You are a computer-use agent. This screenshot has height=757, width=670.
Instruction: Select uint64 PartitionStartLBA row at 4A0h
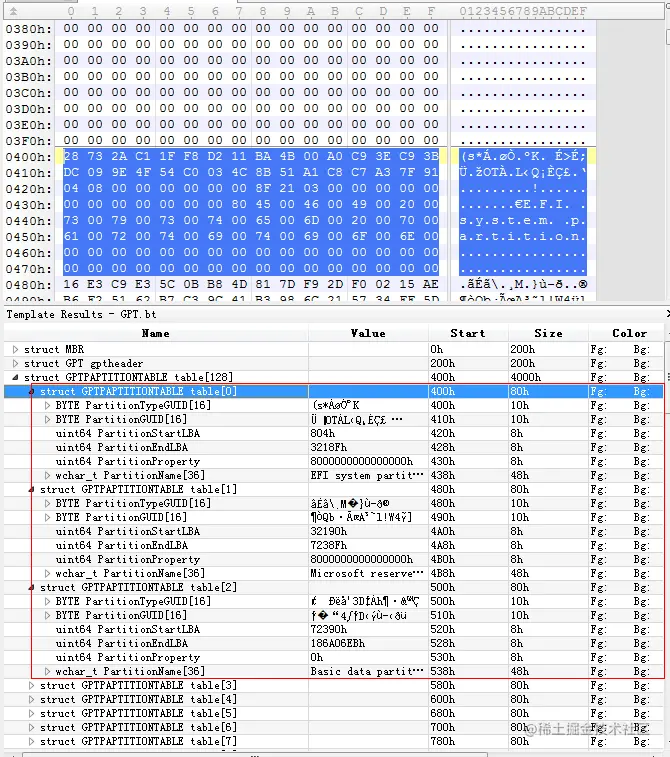pos(334,531)
